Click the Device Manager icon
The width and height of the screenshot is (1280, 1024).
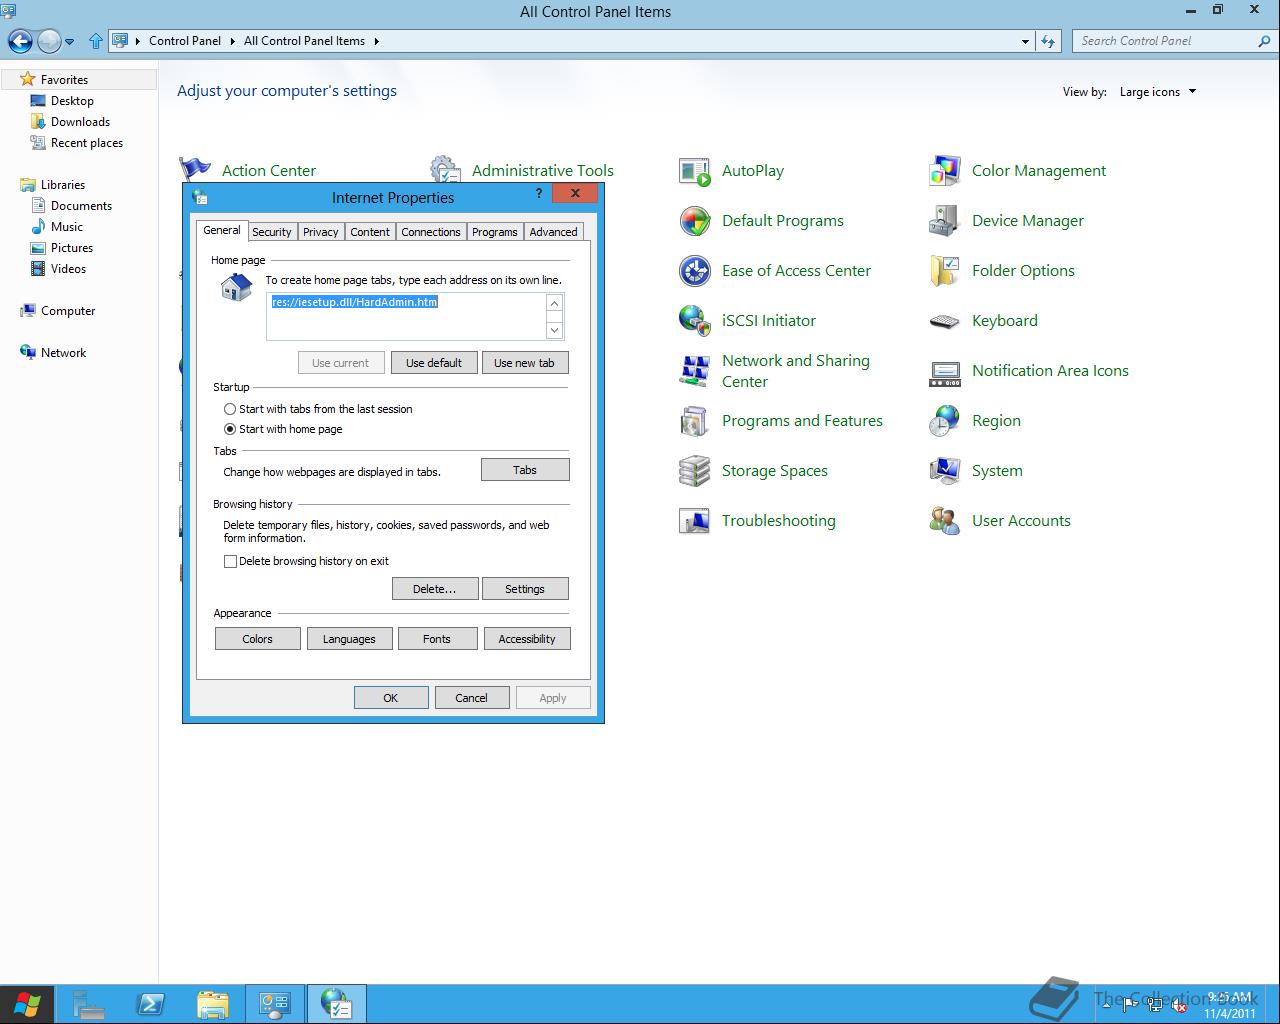[x=944, y=221]
